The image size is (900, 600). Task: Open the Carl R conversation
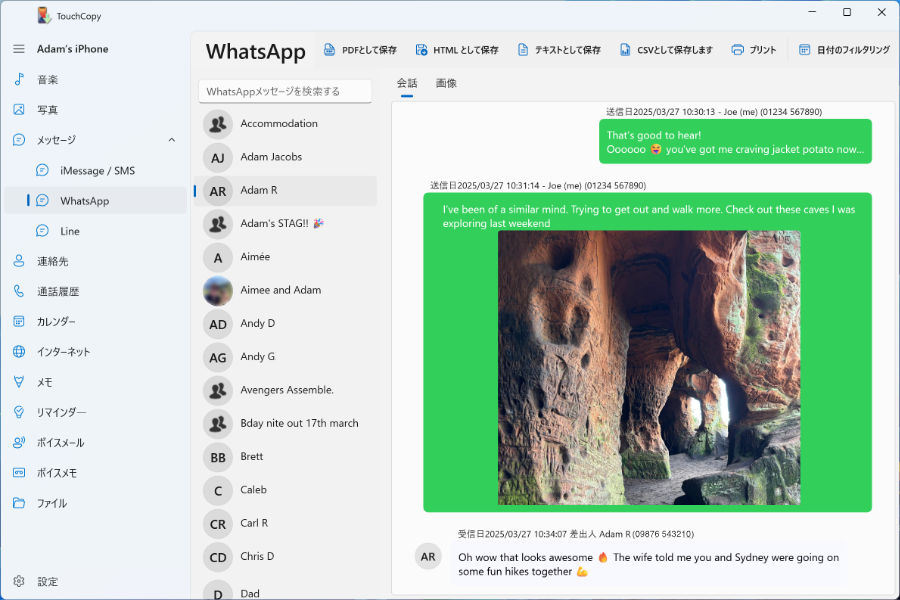[x=286, y=523]
